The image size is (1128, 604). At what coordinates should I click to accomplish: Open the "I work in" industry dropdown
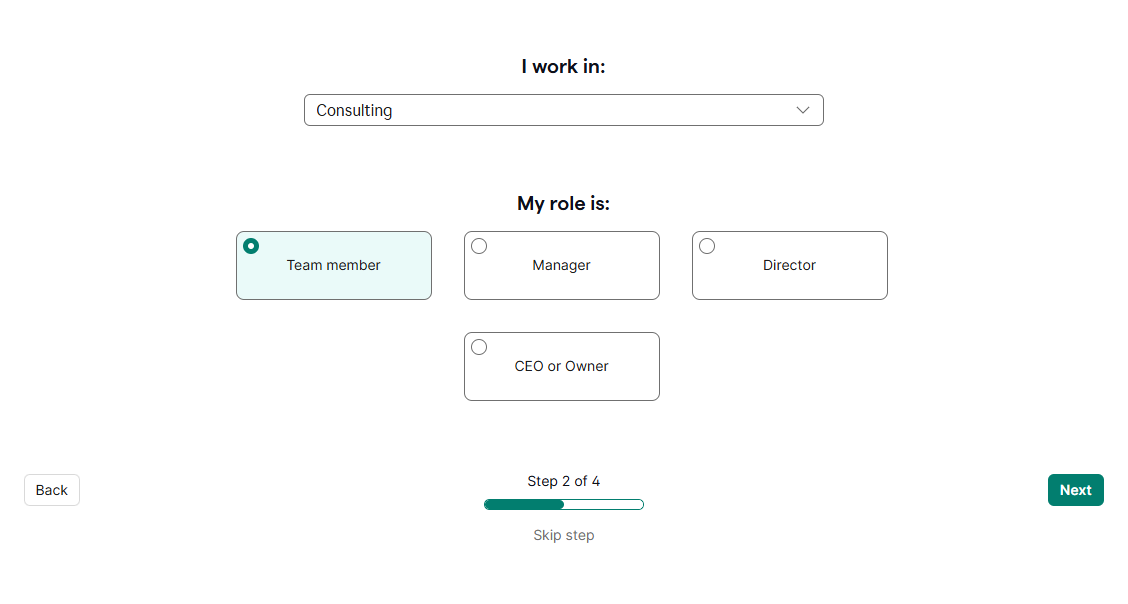pyautogui.click(x=563, y=110)
